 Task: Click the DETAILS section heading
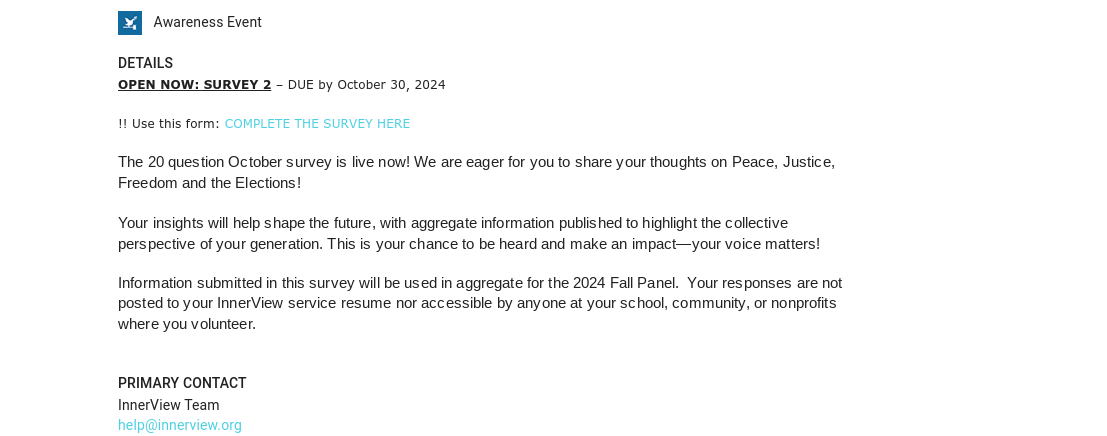[145, 63]
